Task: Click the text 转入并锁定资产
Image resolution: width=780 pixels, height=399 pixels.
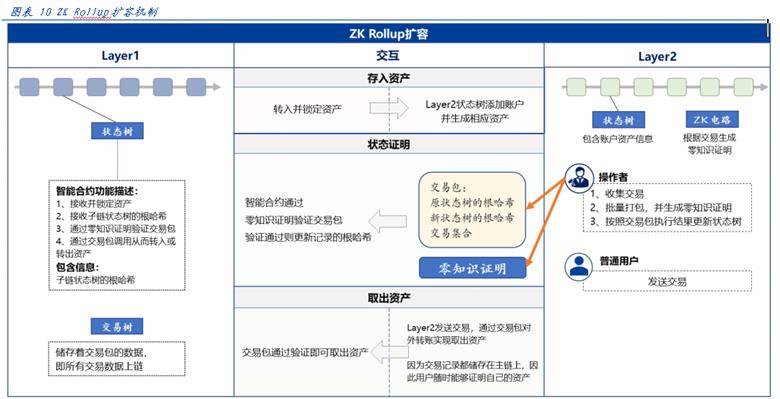Action: coord(307,109)
